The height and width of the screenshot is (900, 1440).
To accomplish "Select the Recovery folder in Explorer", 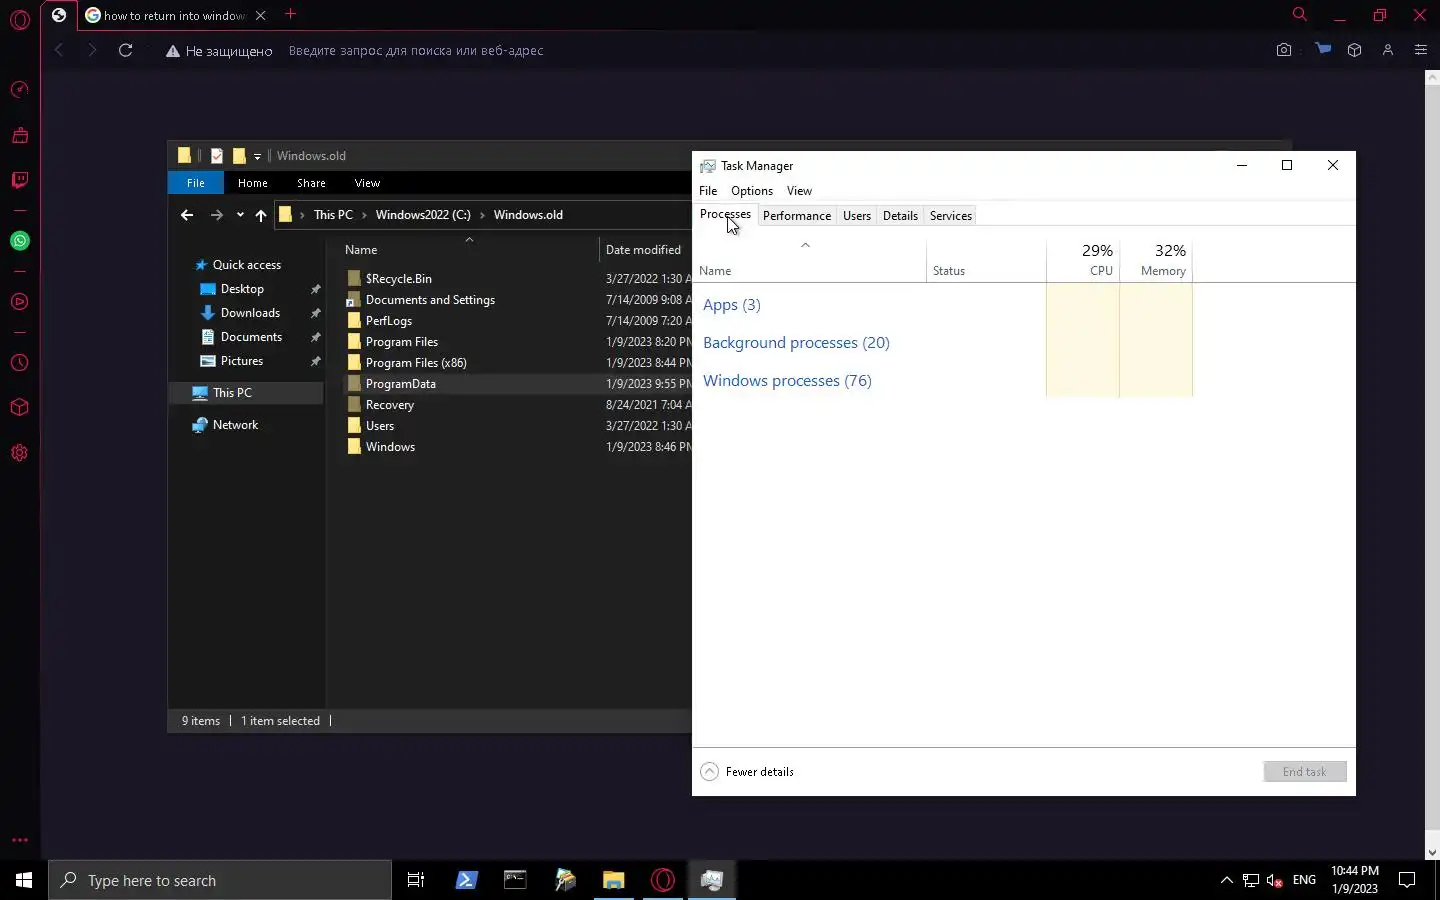I will pos(390,405).
